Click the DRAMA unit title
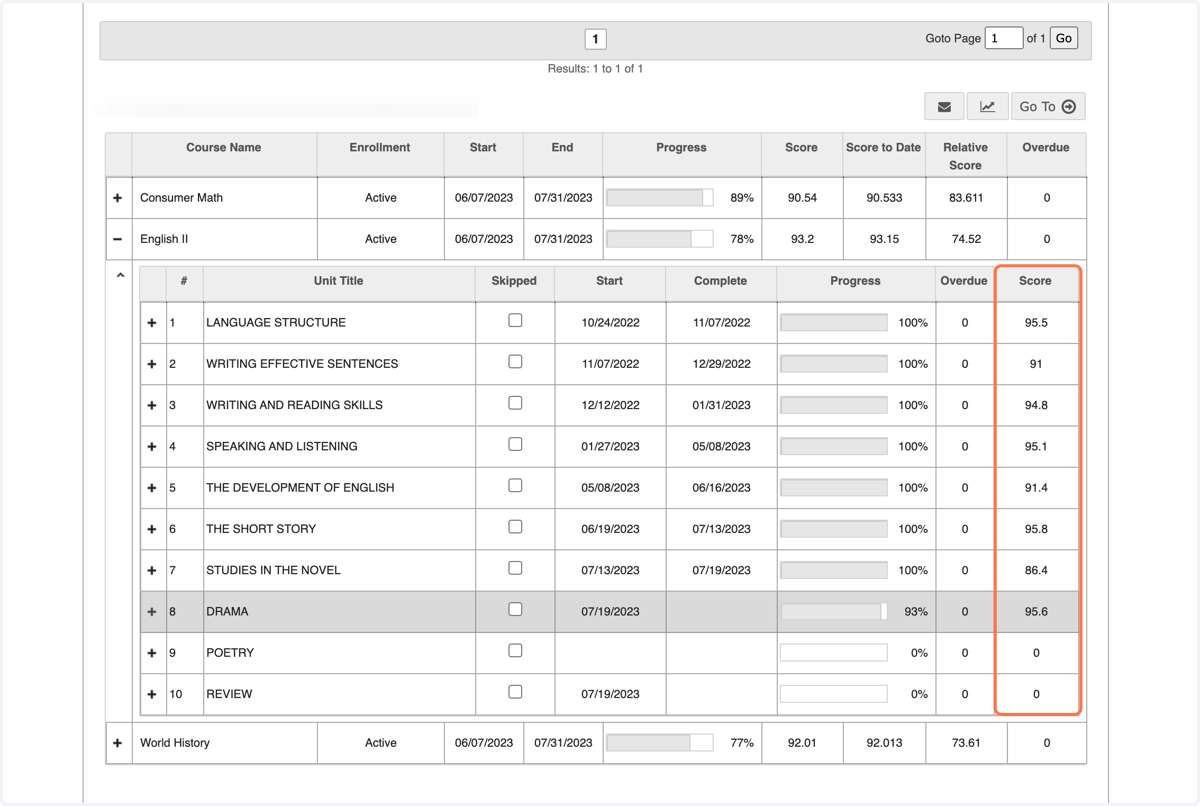1200x806 pixels. pos(227,612)
